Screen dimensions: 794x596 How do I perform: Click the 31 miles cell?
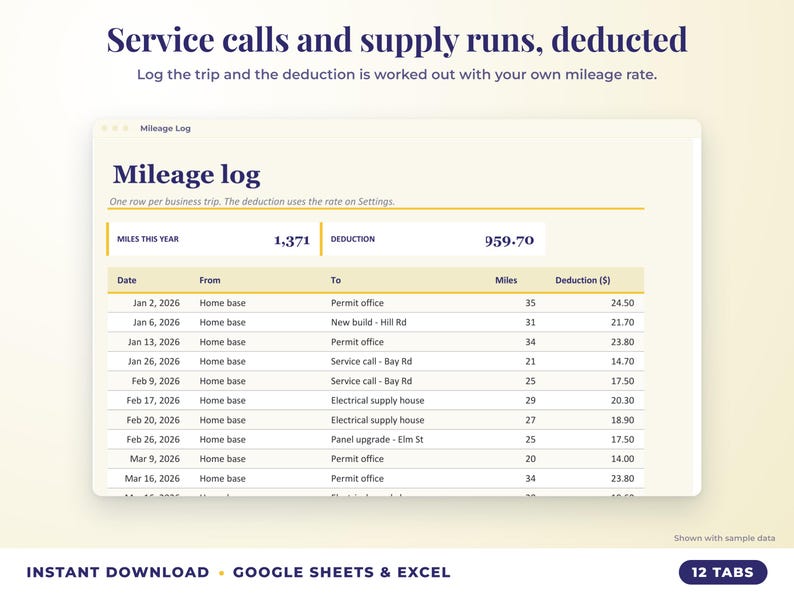click(530, 323)
